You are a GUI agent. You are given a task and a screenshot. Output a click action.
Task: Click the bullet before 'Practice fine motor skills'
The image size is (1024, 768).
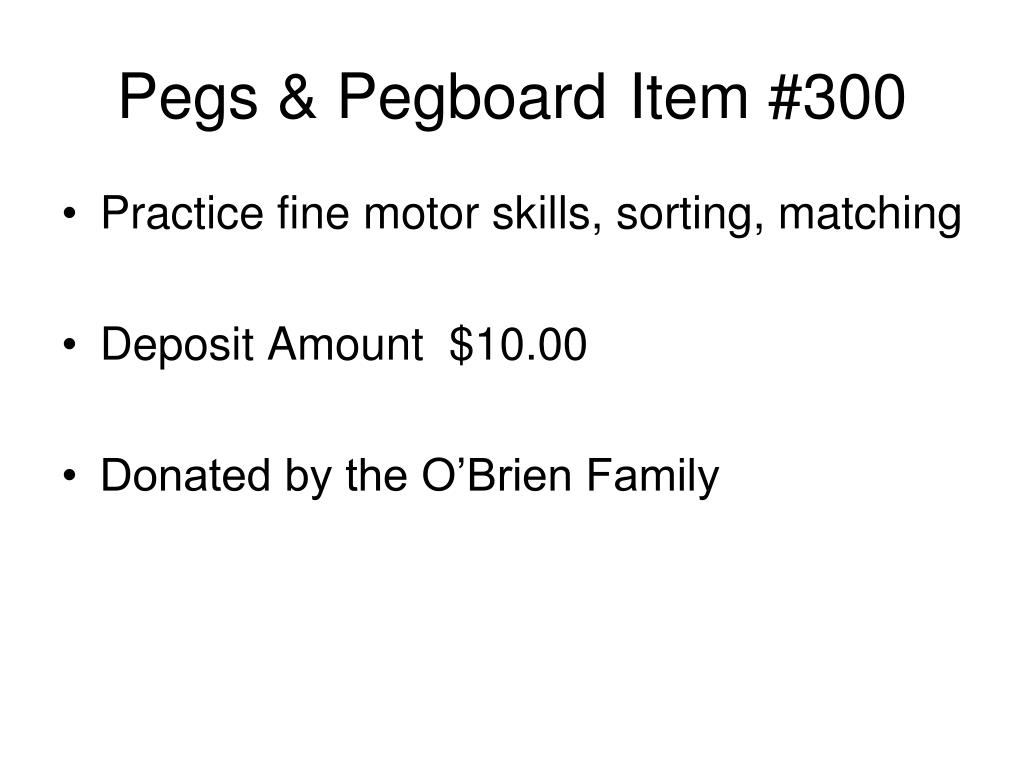69,214
